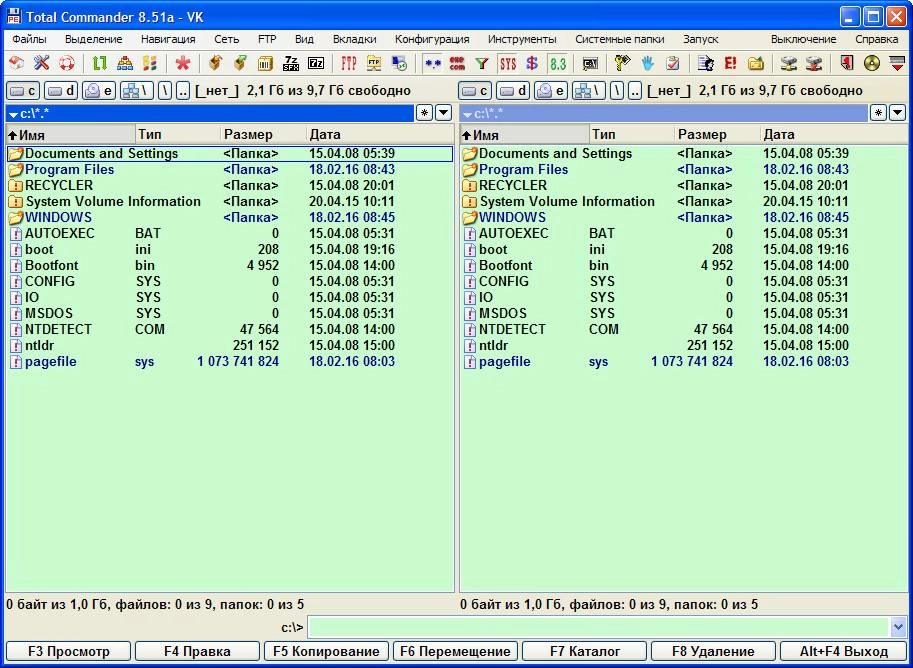Open the Справка menu

876,39
